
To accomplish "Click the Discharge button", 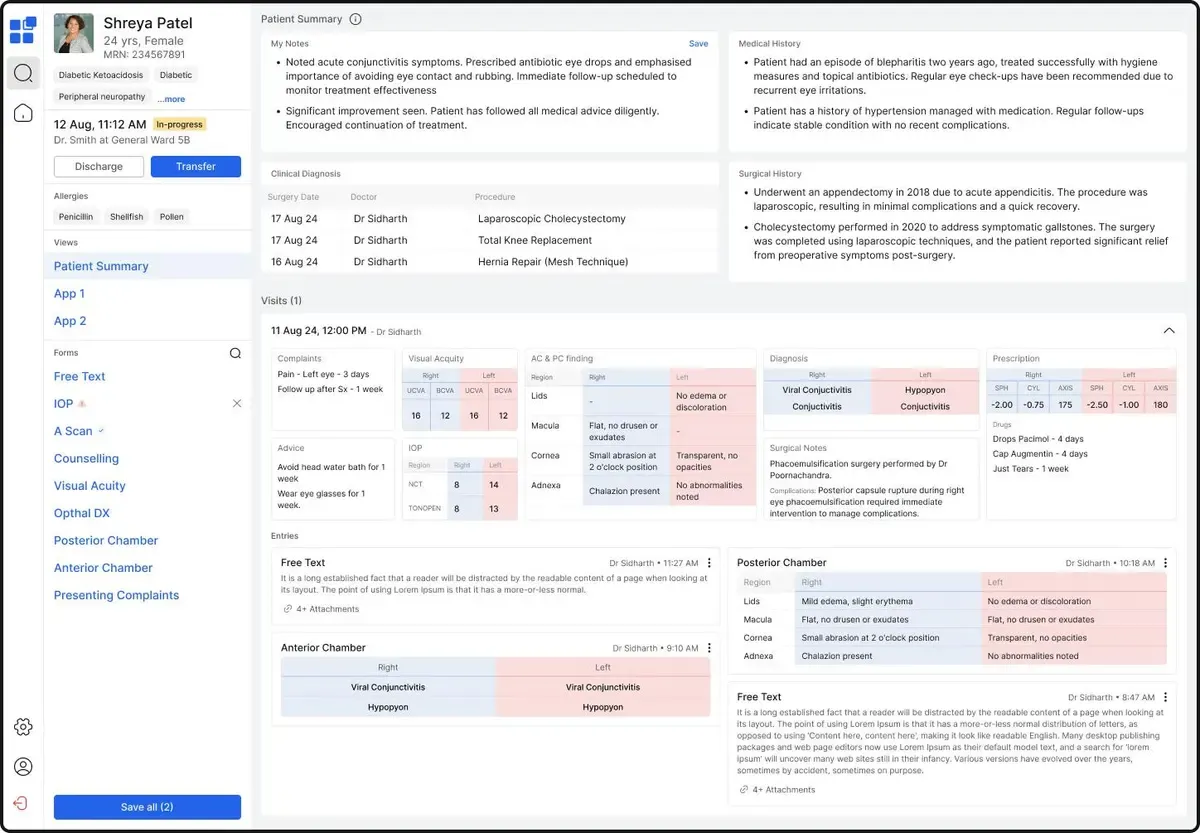I will [99, 167].
